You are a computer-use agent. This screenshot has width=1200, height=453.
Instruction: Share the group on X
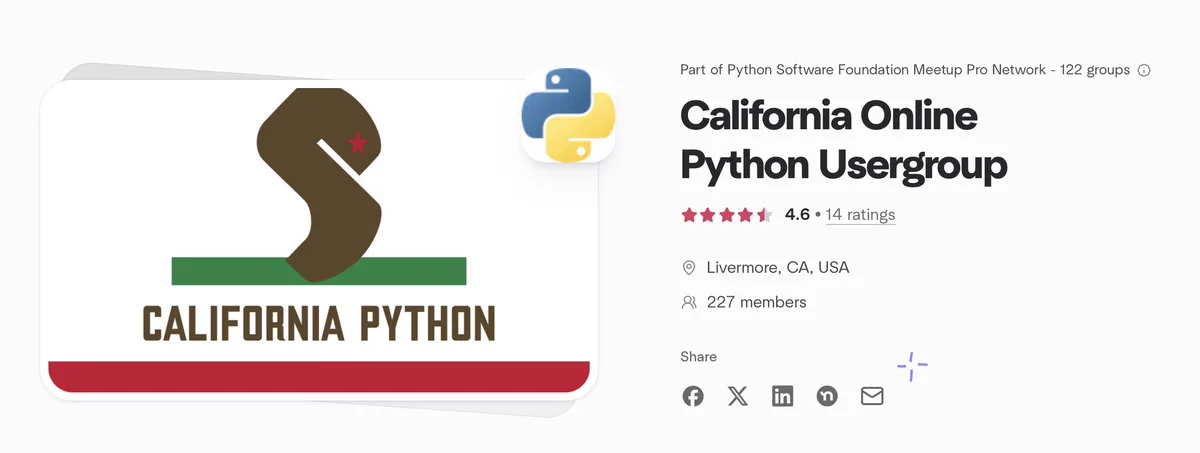point(738,396)
